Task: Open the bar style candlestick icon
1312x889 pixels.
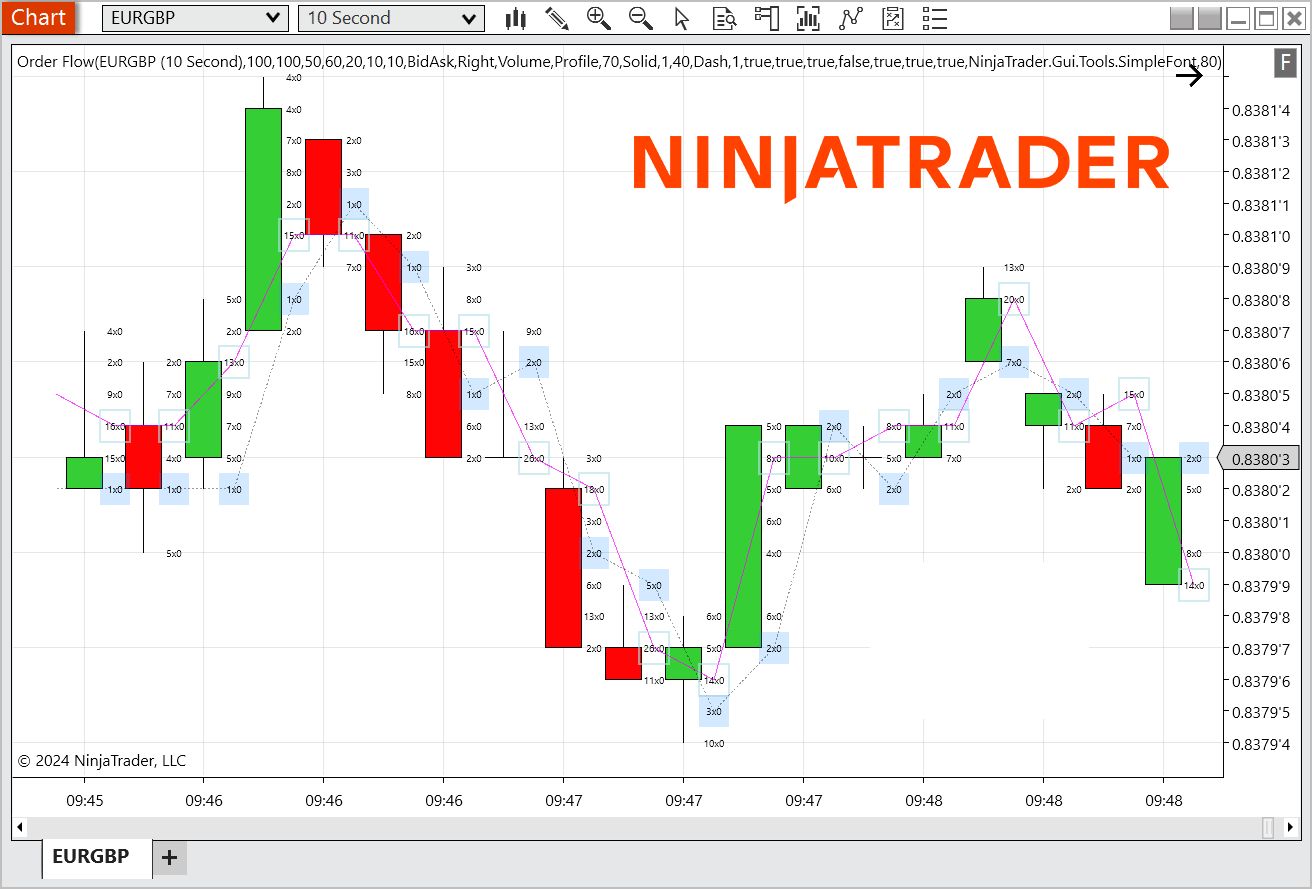Action: coord(516,18)
